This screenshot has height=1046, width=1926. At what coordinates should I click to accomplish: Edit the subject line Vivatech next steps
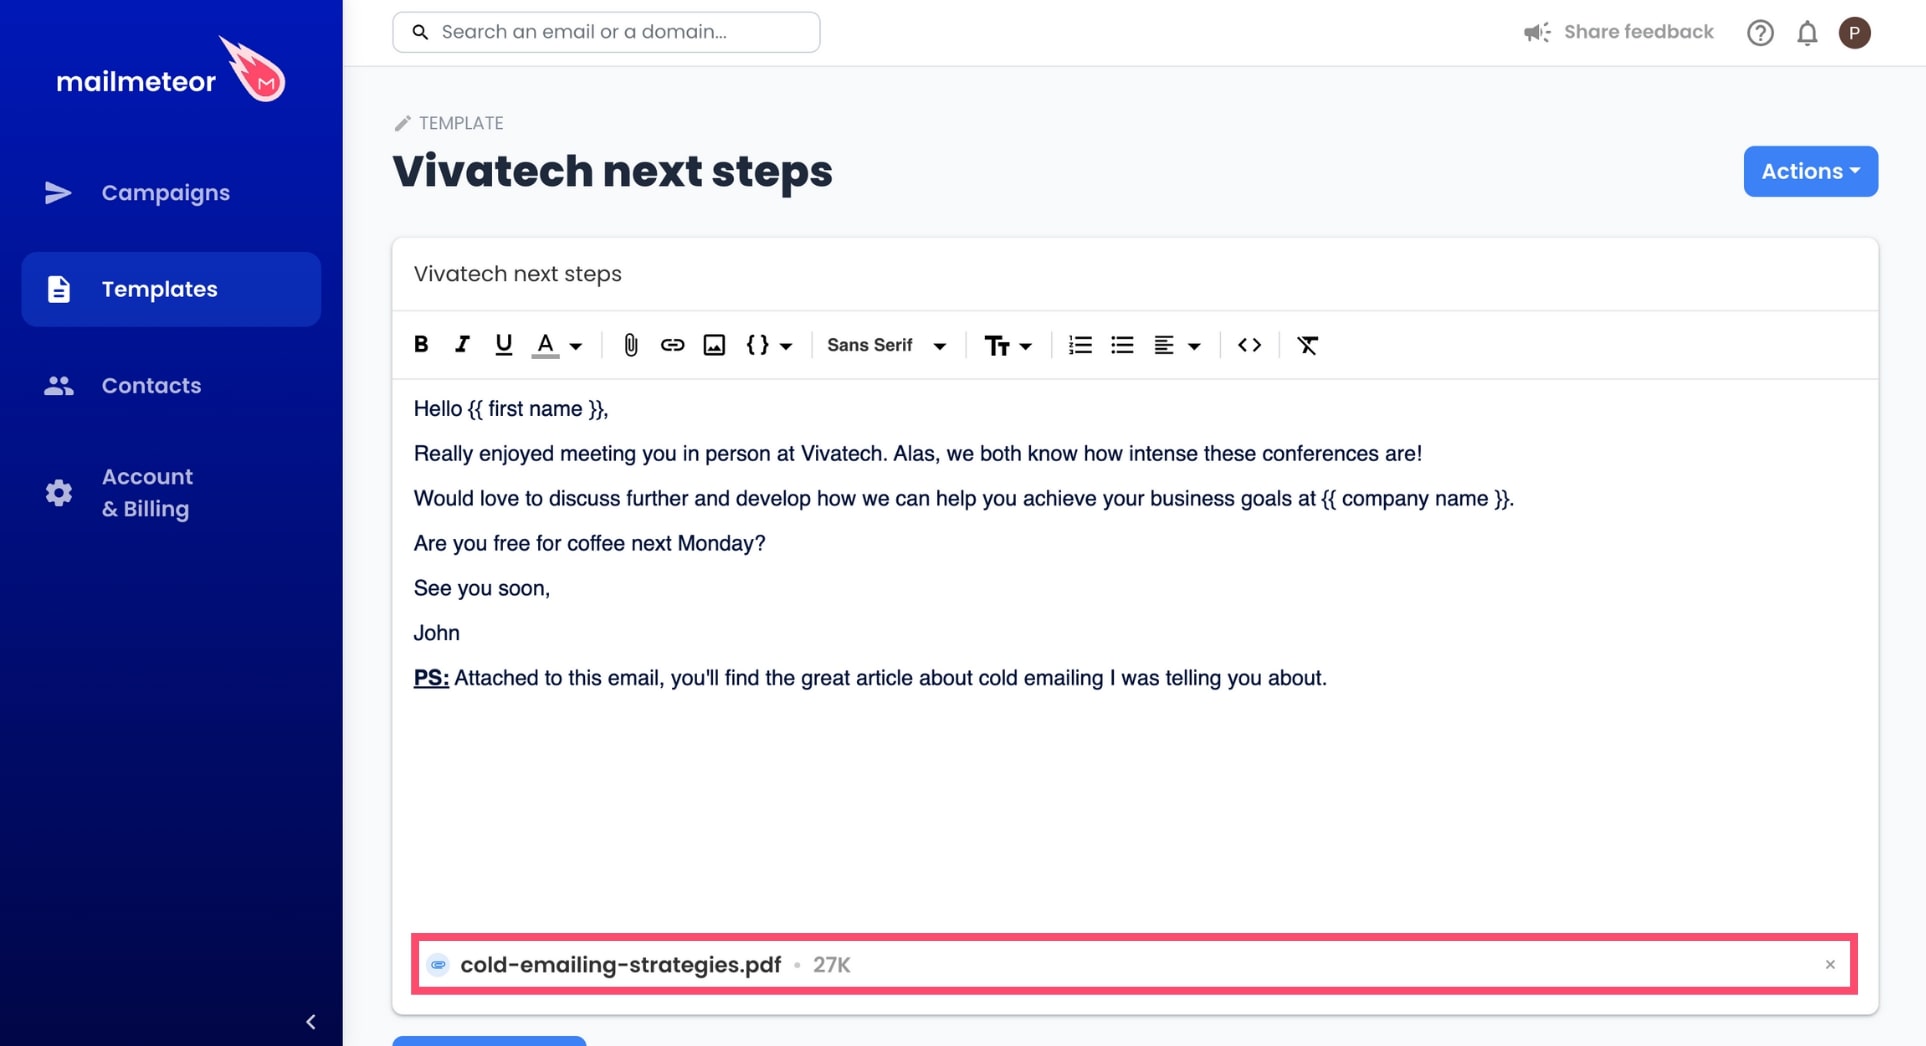[x=1135, y=274]
